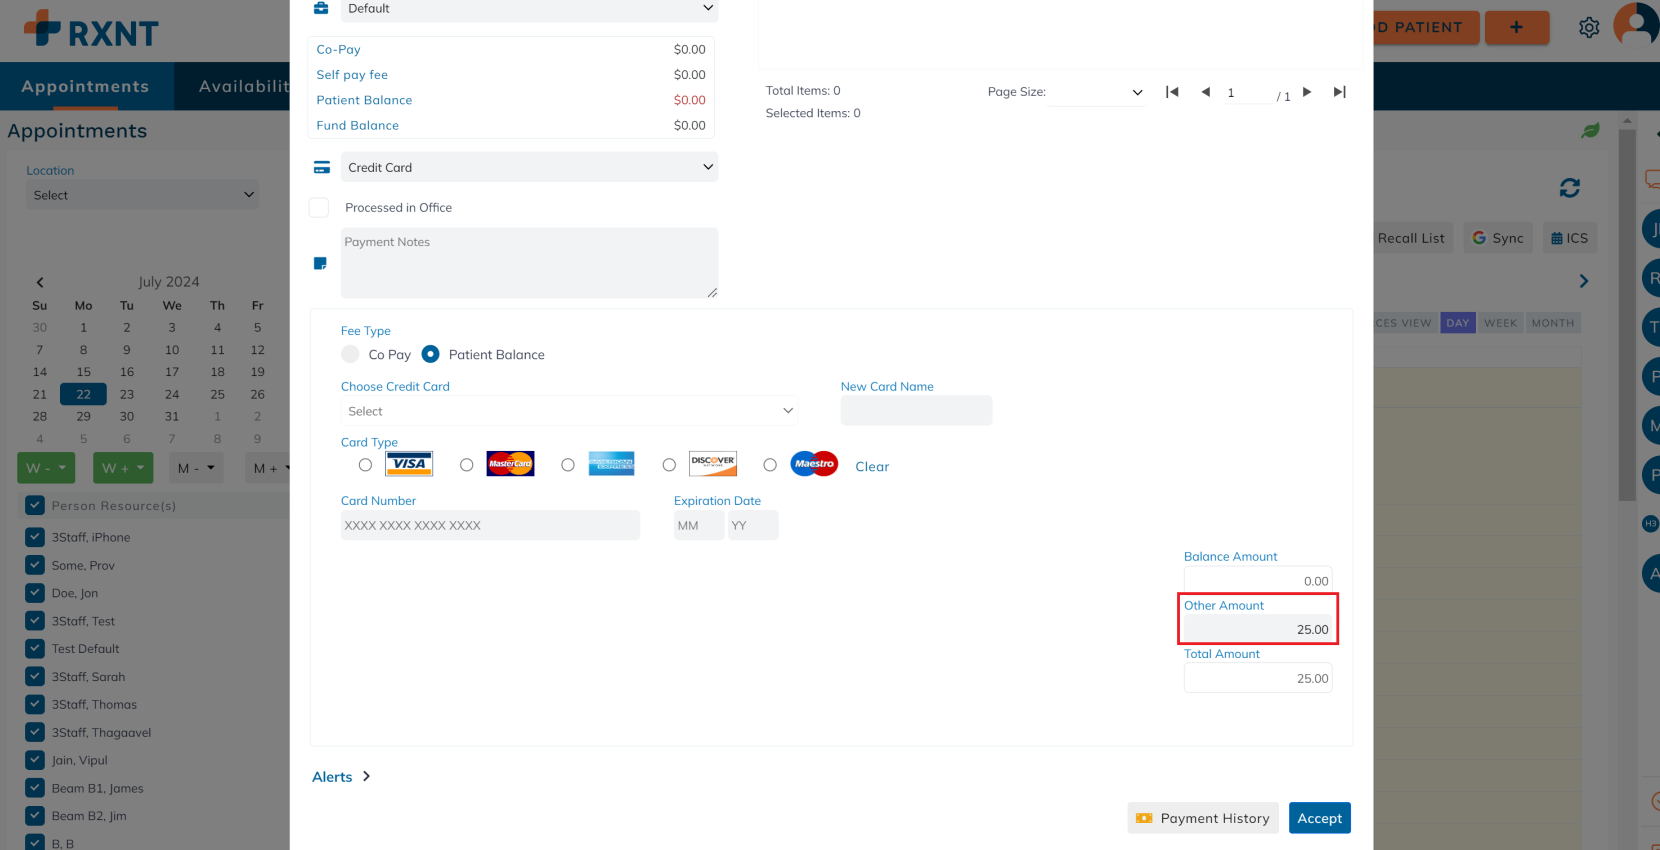Check the Processed in Office checkbox
1660x850 pixels.
[319, 208]
